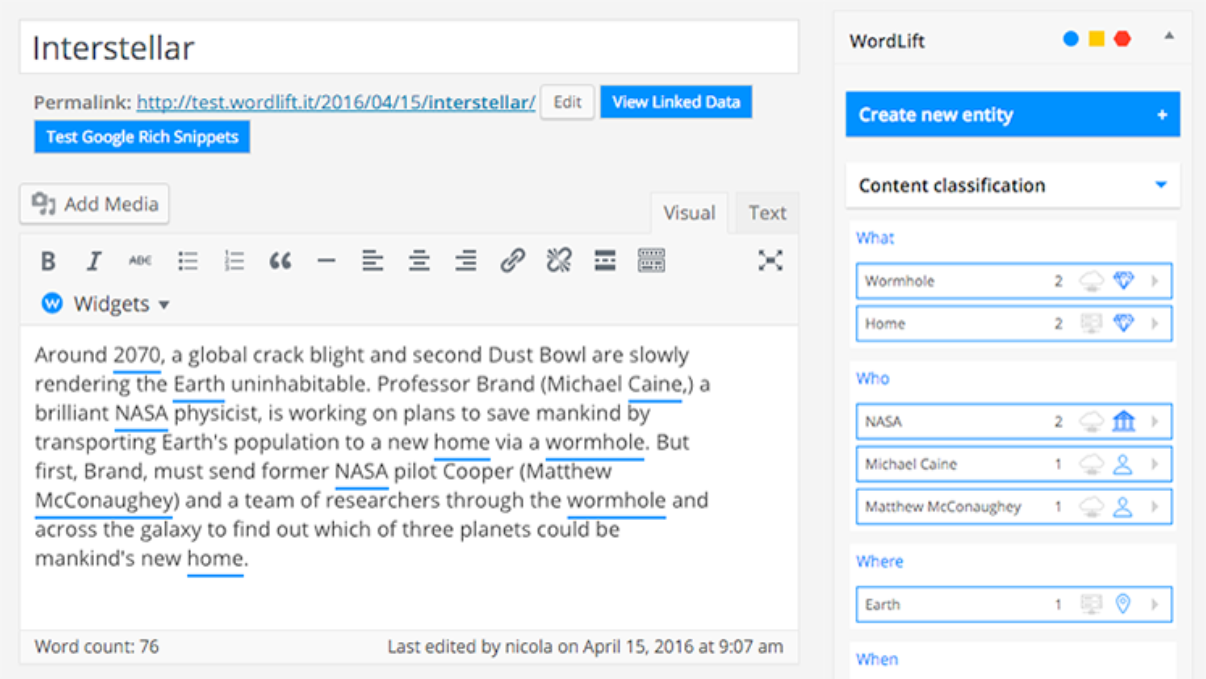Expand the Home entity row arrow
This screenshot has width=1206, height=679.
click(1155, 324)
